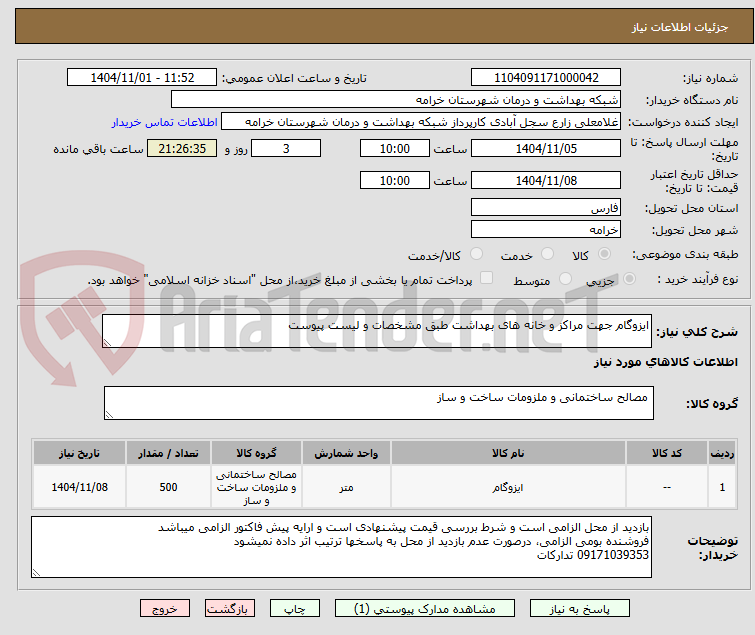Open مشاهده مدارک پیوستی (1) button
This screenshot has height=635, width=755.
(x=425, y=609)
